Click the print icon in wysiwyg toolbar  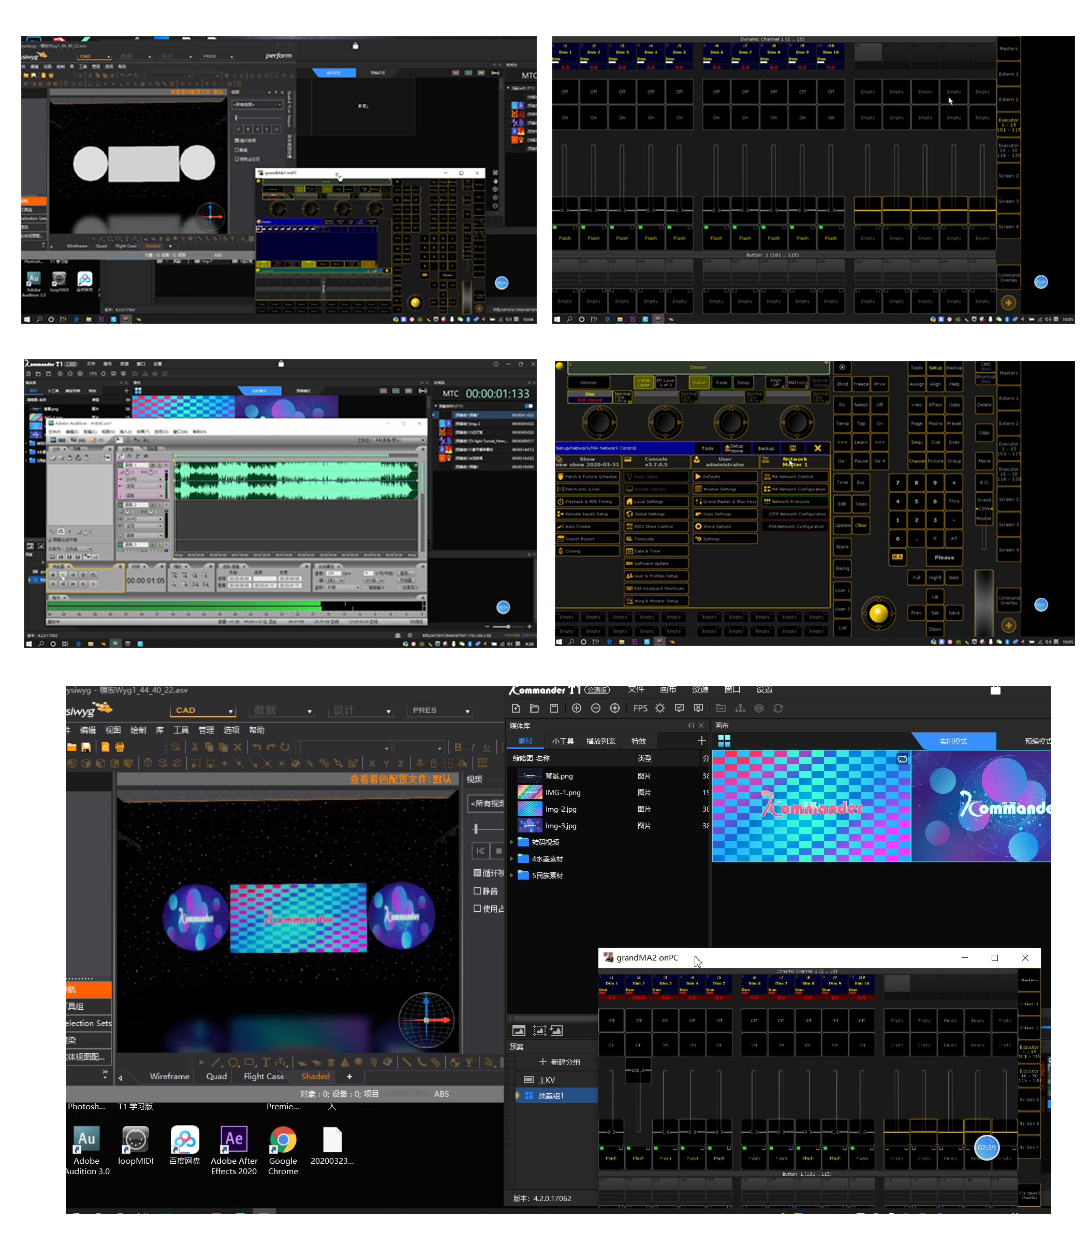pos(119,747)
